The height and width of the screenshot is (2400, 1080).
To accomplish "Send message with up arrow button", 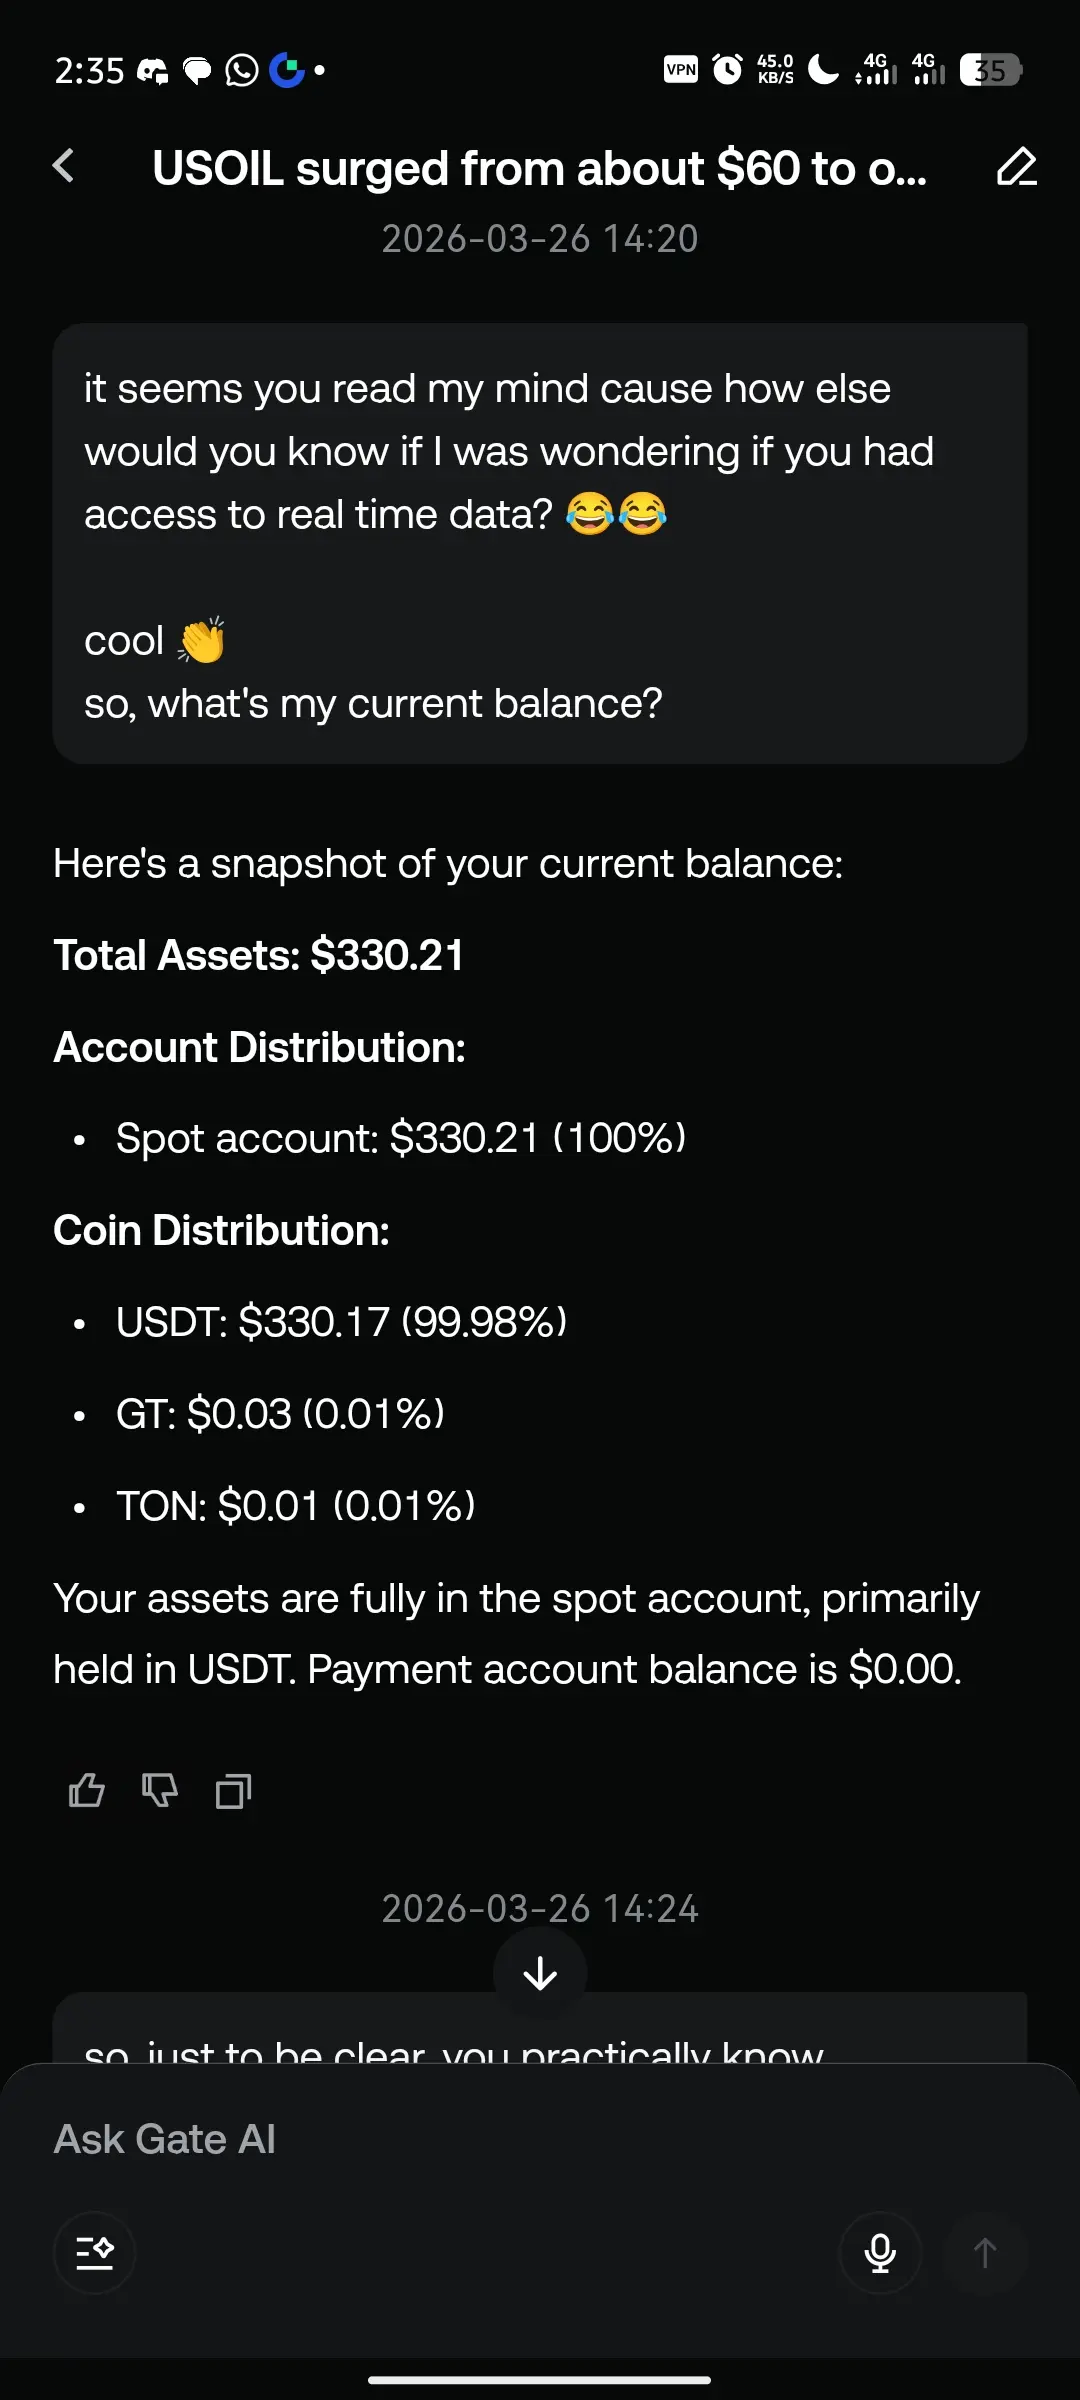I will click(x=985, y=2253).
